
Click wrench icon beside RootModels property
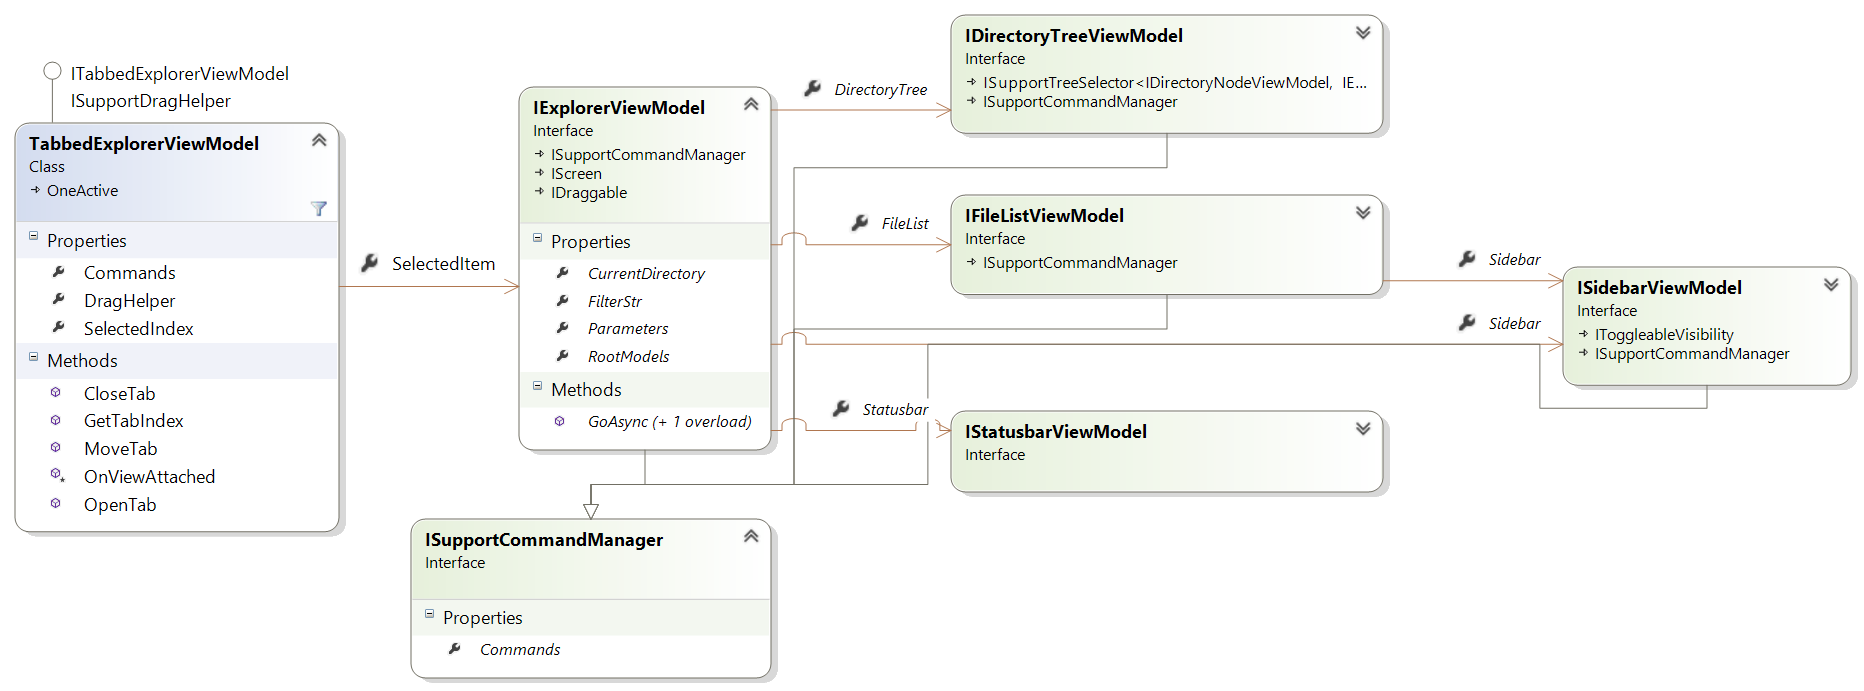[562, 355]
